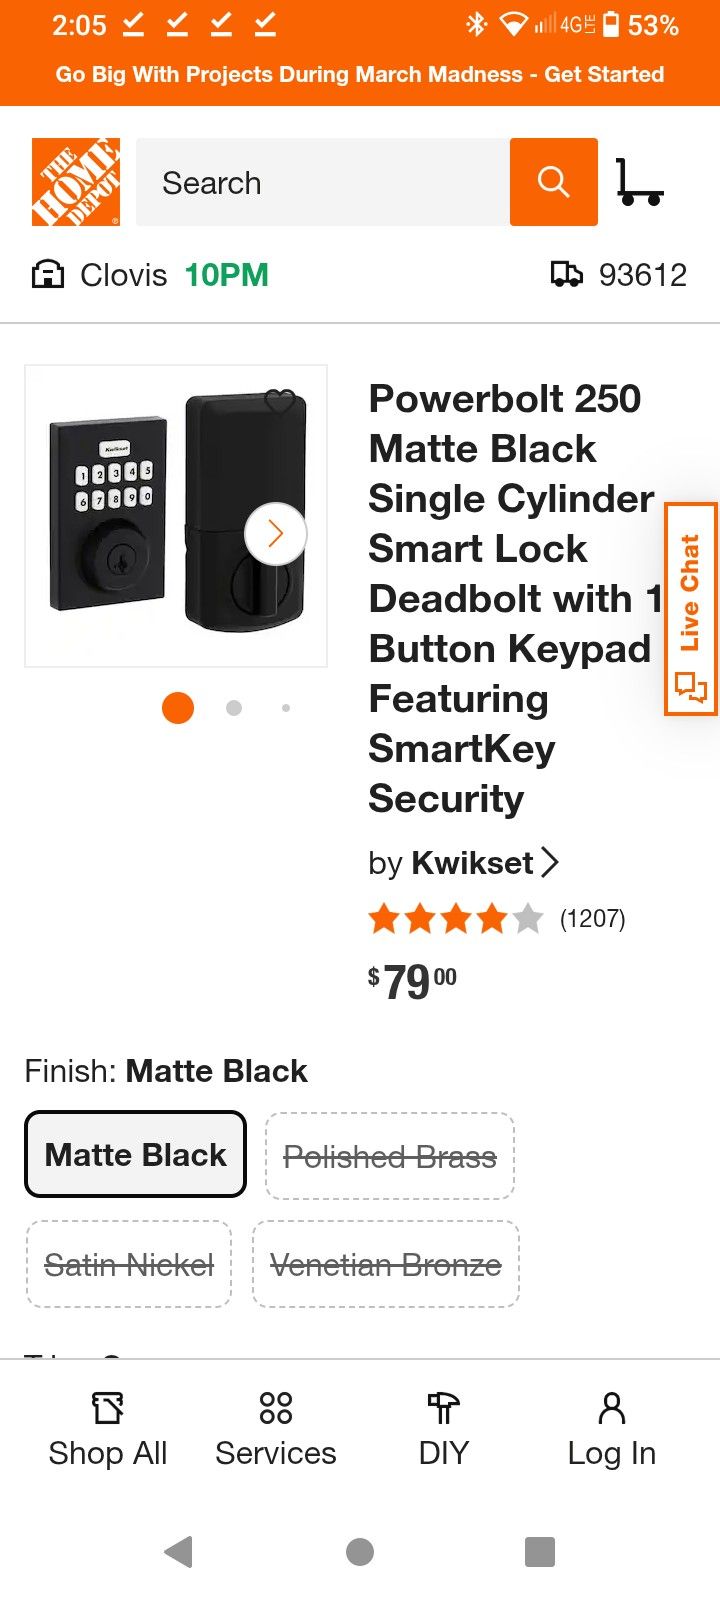Open the Live Chat side tab
This screenshot has width=720, height=1600.
[x=691, y=608]
